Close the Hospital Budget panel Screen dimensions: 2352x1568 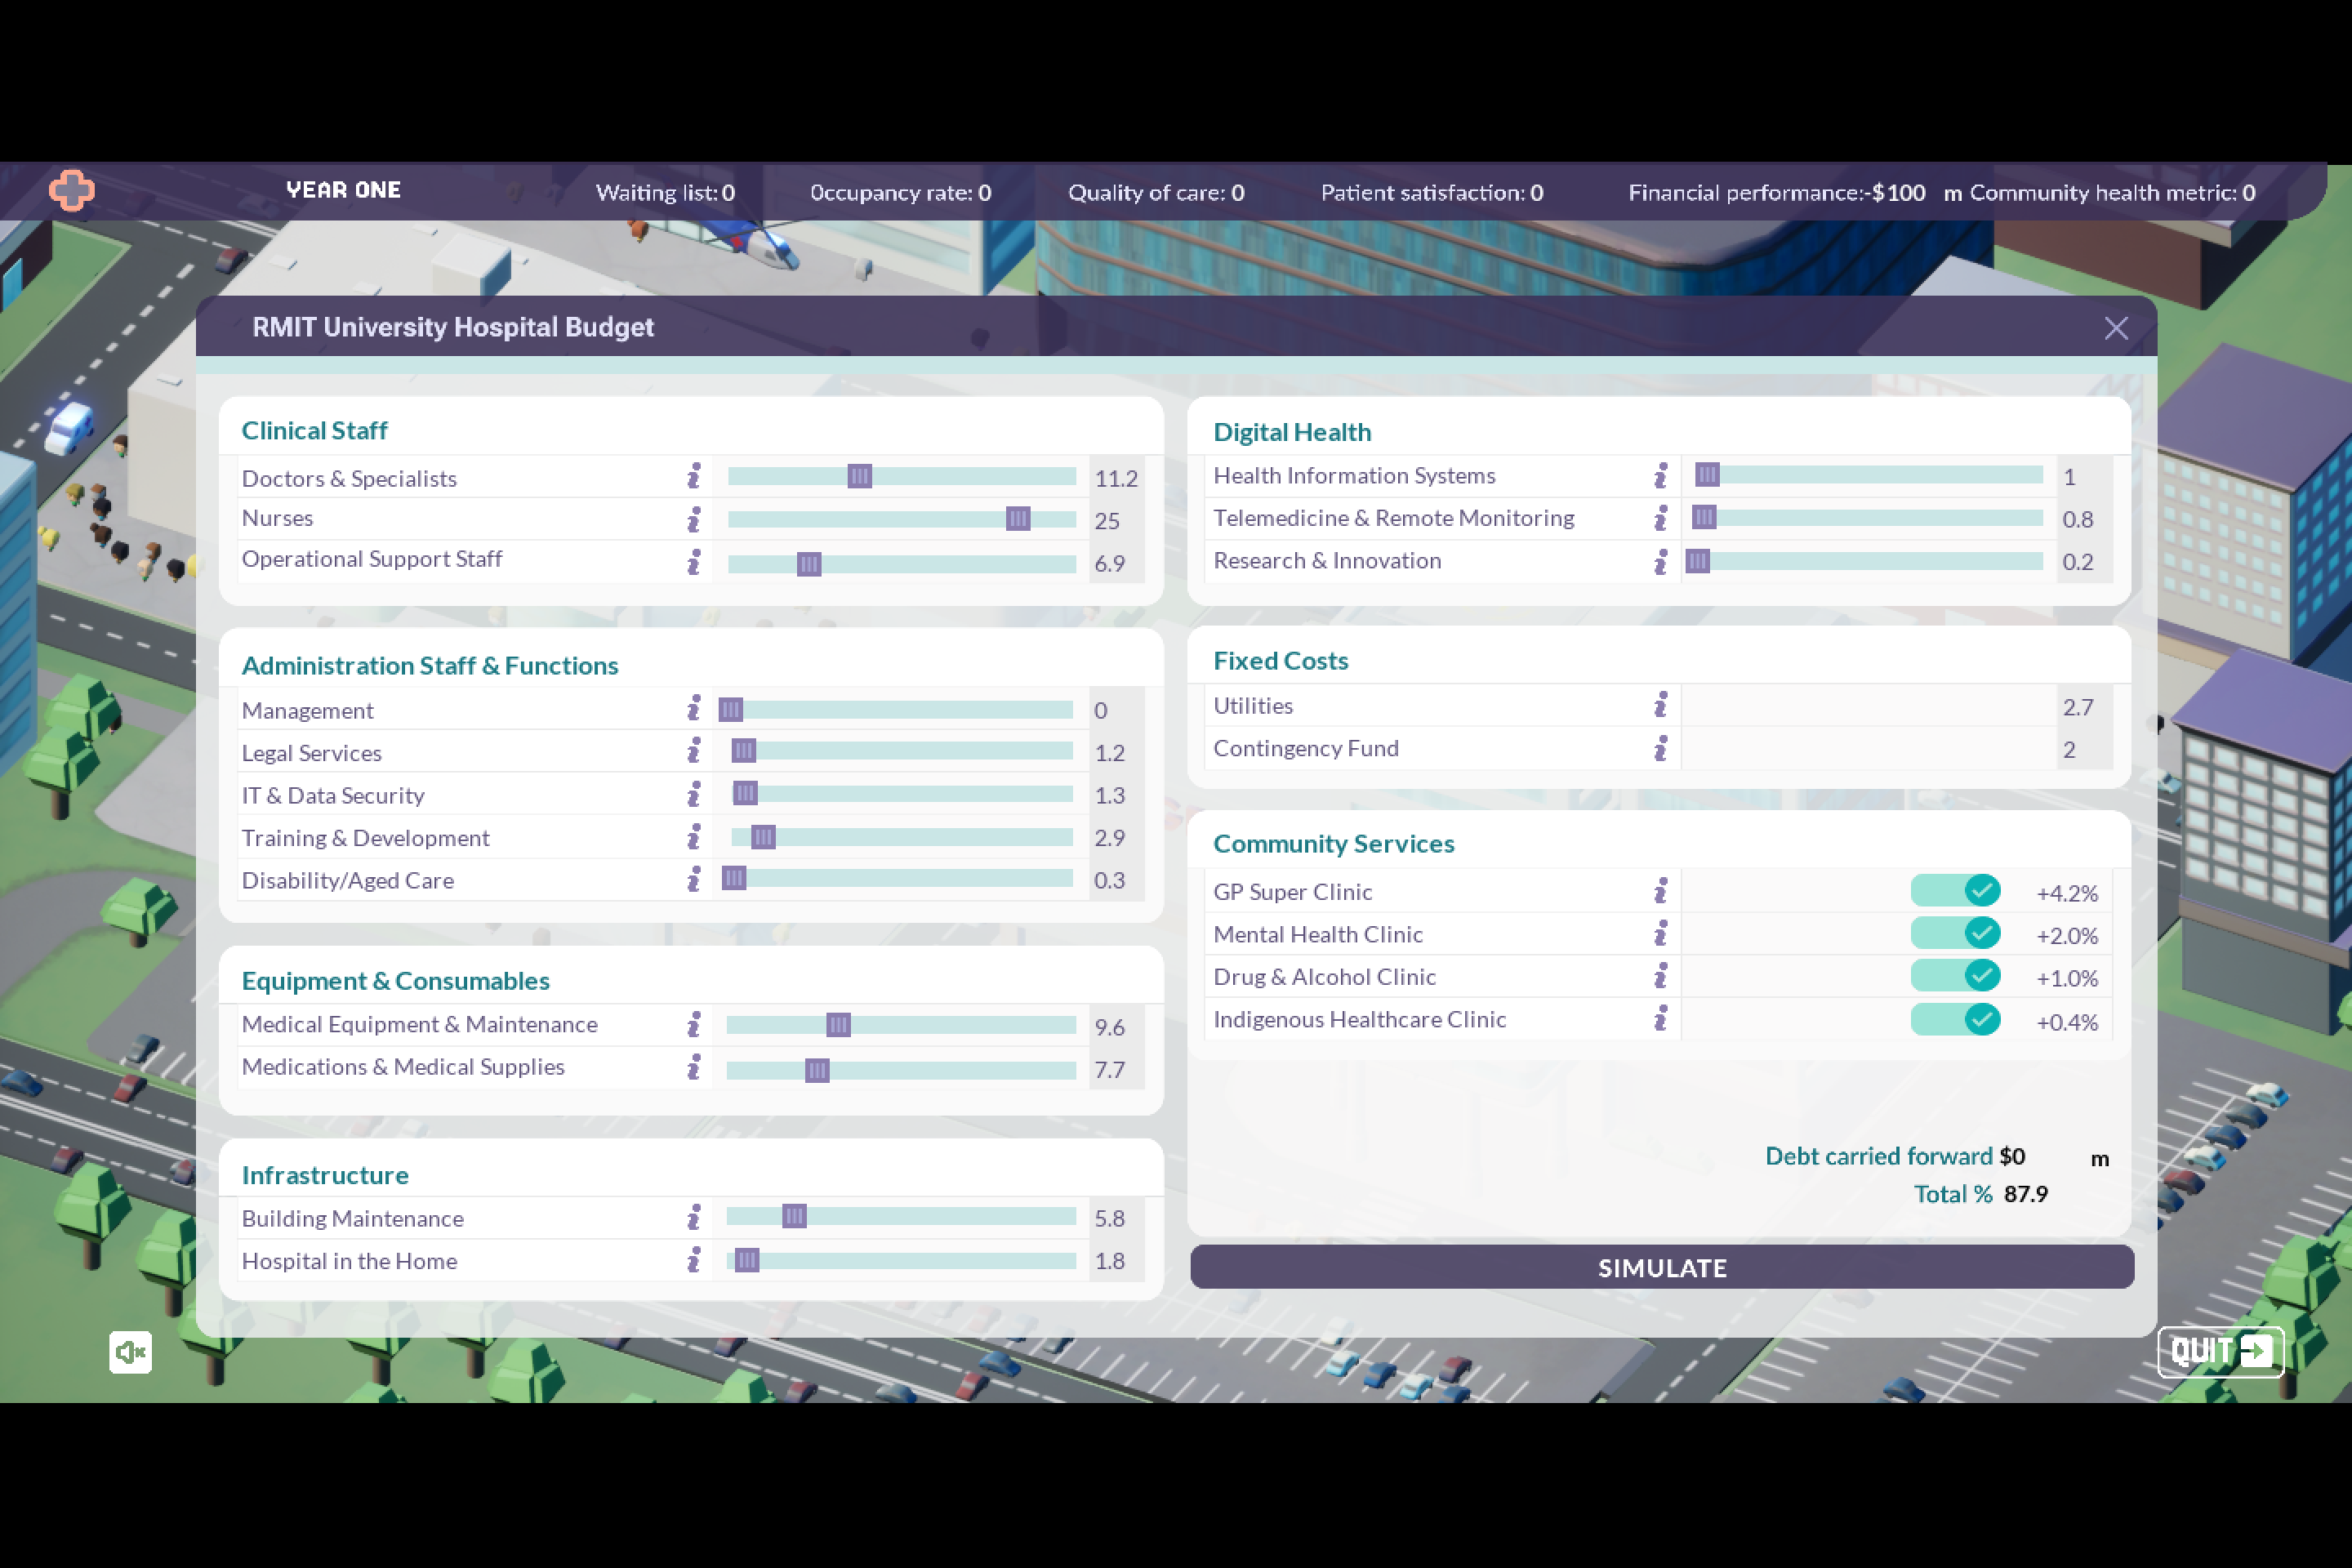2116,328
